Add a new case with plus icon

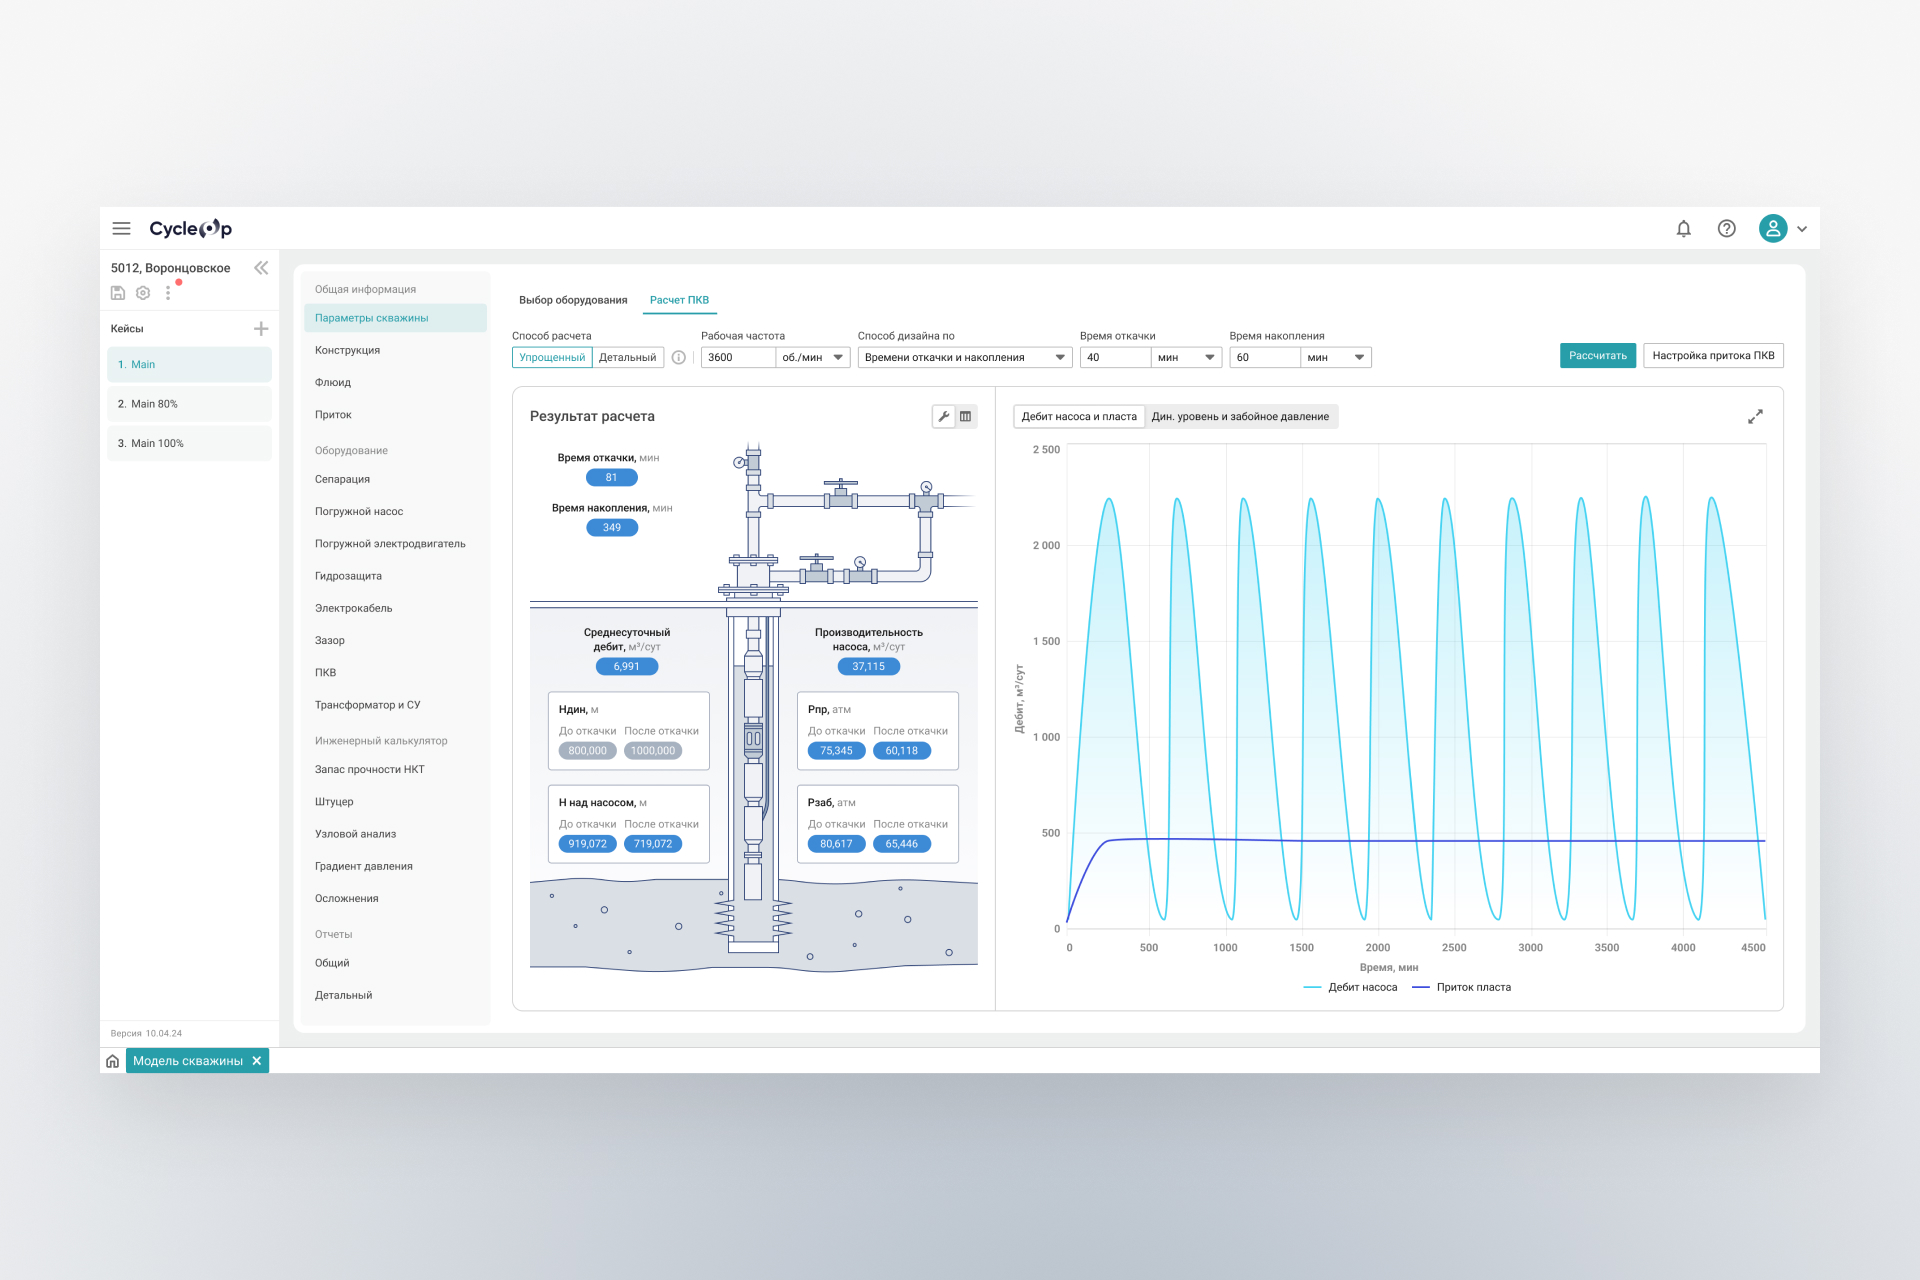261,328
